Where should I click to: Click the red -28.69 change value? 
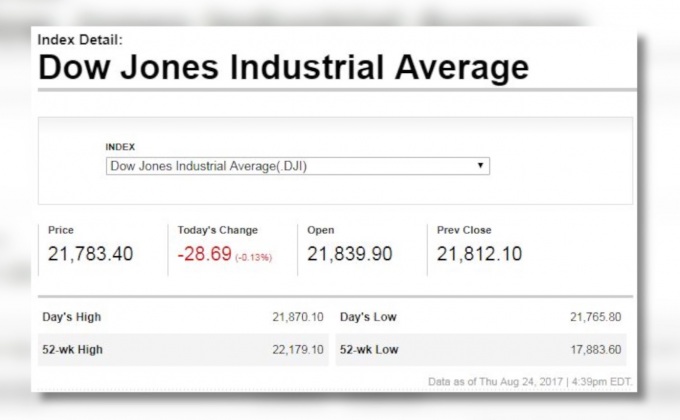(x=204, y=254)
